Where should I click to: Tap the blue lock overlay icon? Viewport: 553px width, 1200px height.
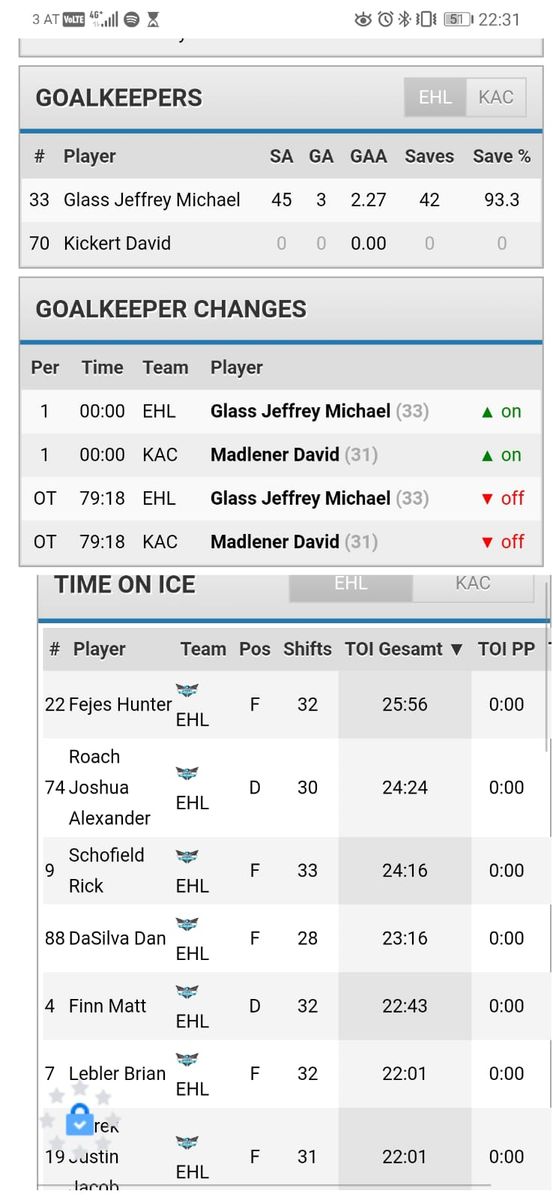(80, 1121)
